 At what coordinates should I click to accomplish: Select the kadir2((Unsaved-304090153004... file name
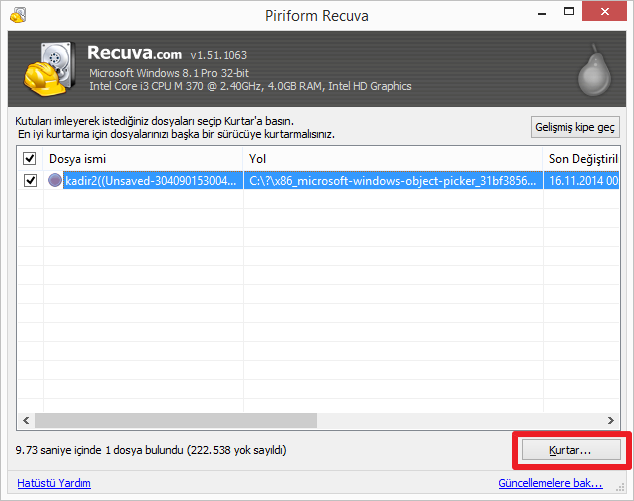[x=151, y=180]
